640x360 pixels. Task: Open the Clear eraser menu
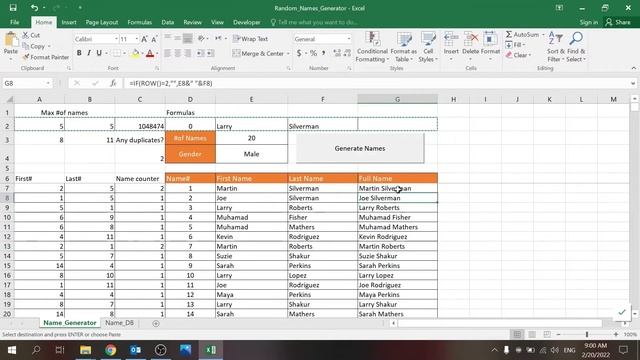[x=518, y=55]
